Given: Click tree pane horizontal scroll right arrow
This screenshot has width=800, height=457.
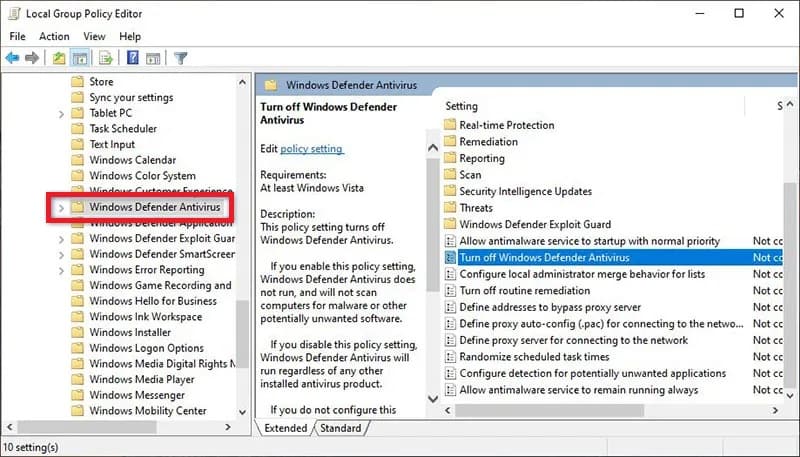Looking at the screenshot, I should pos(228,427).
